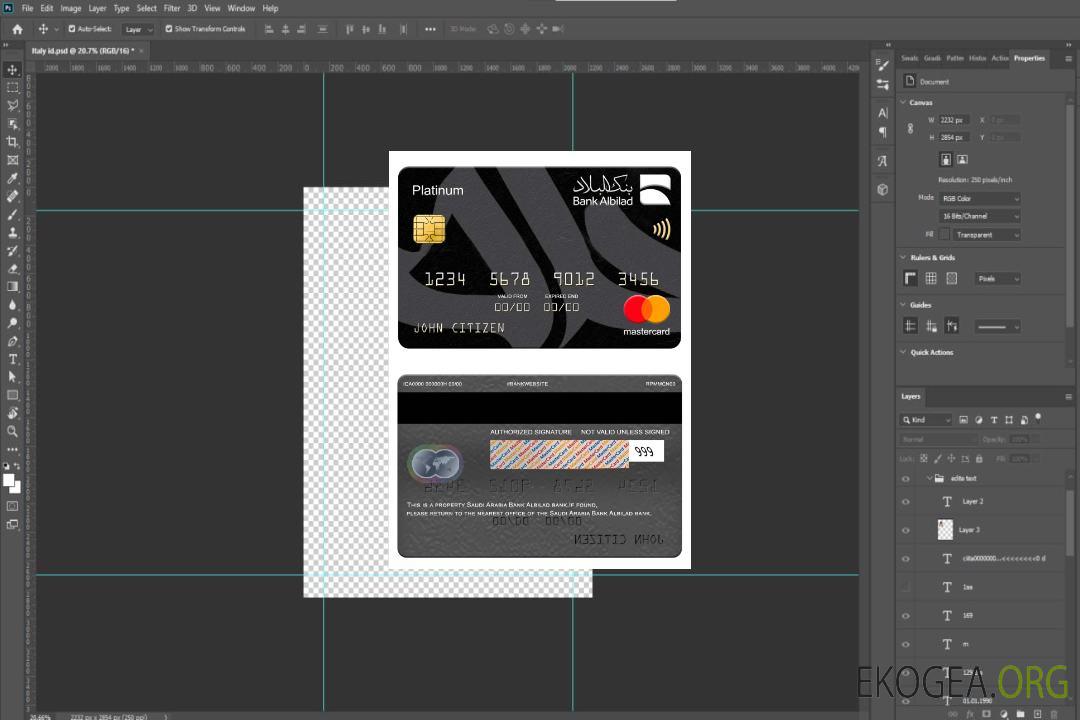Select the Horizontal Type tool

tap(12, 359)
